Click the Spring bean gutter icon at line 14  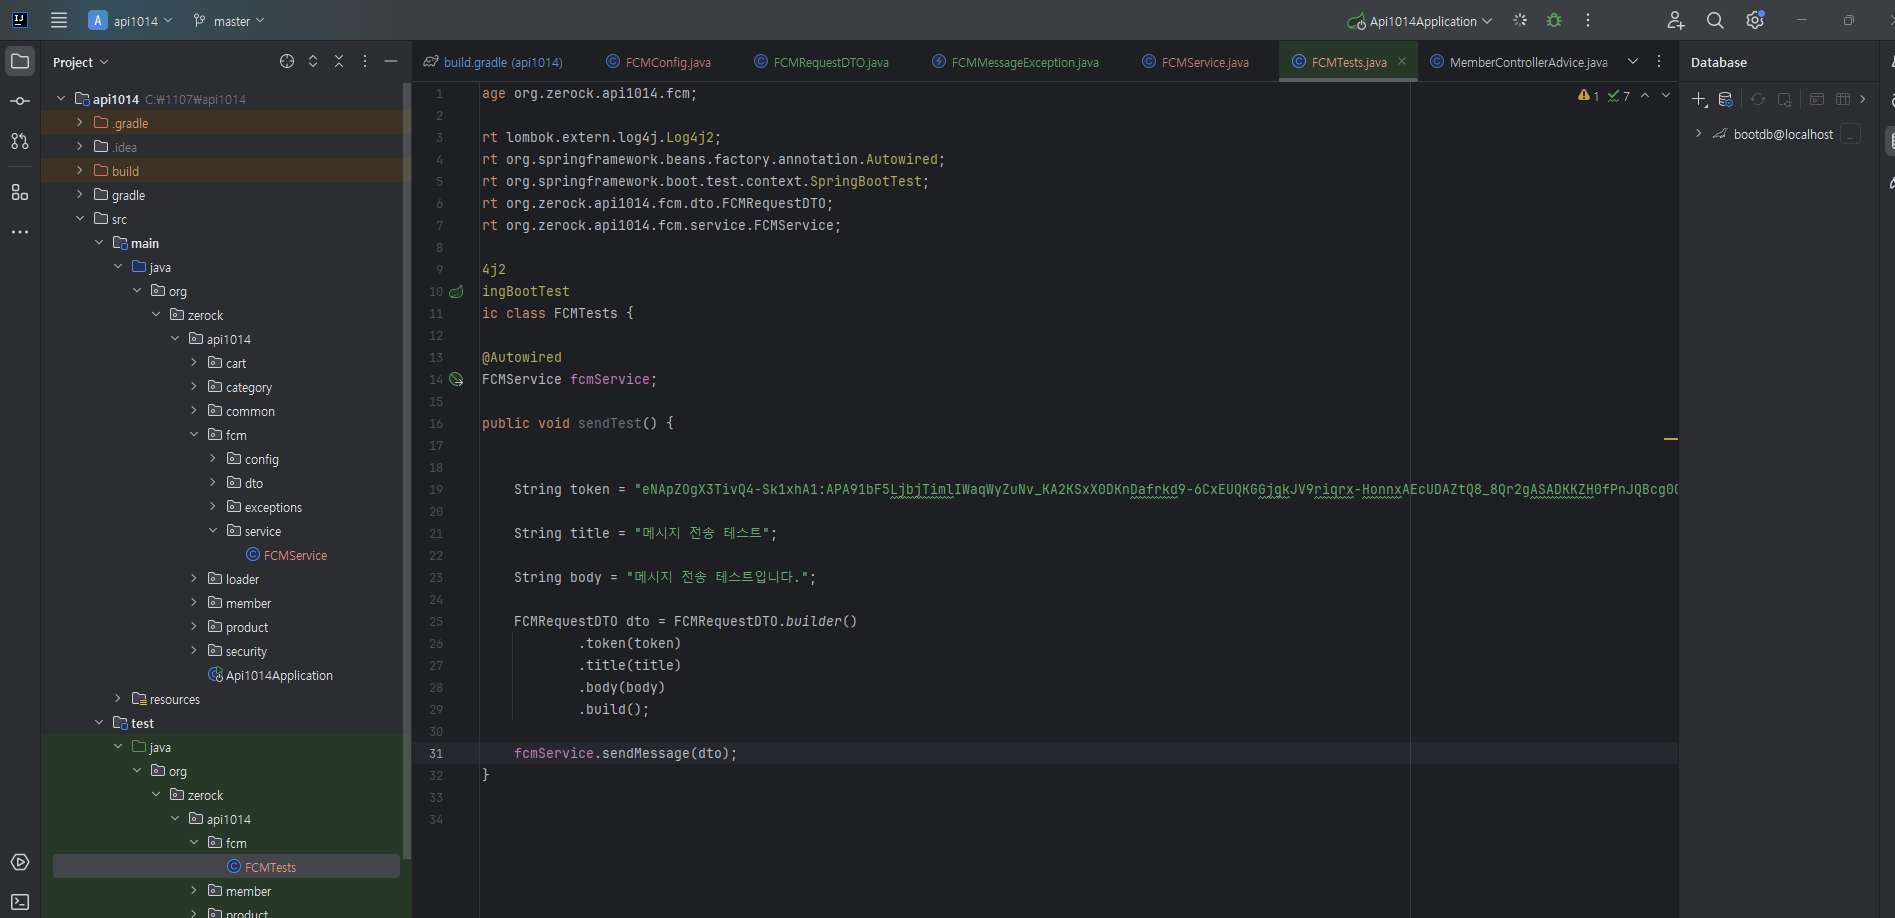pyautogui.click(x=456, y=379)
